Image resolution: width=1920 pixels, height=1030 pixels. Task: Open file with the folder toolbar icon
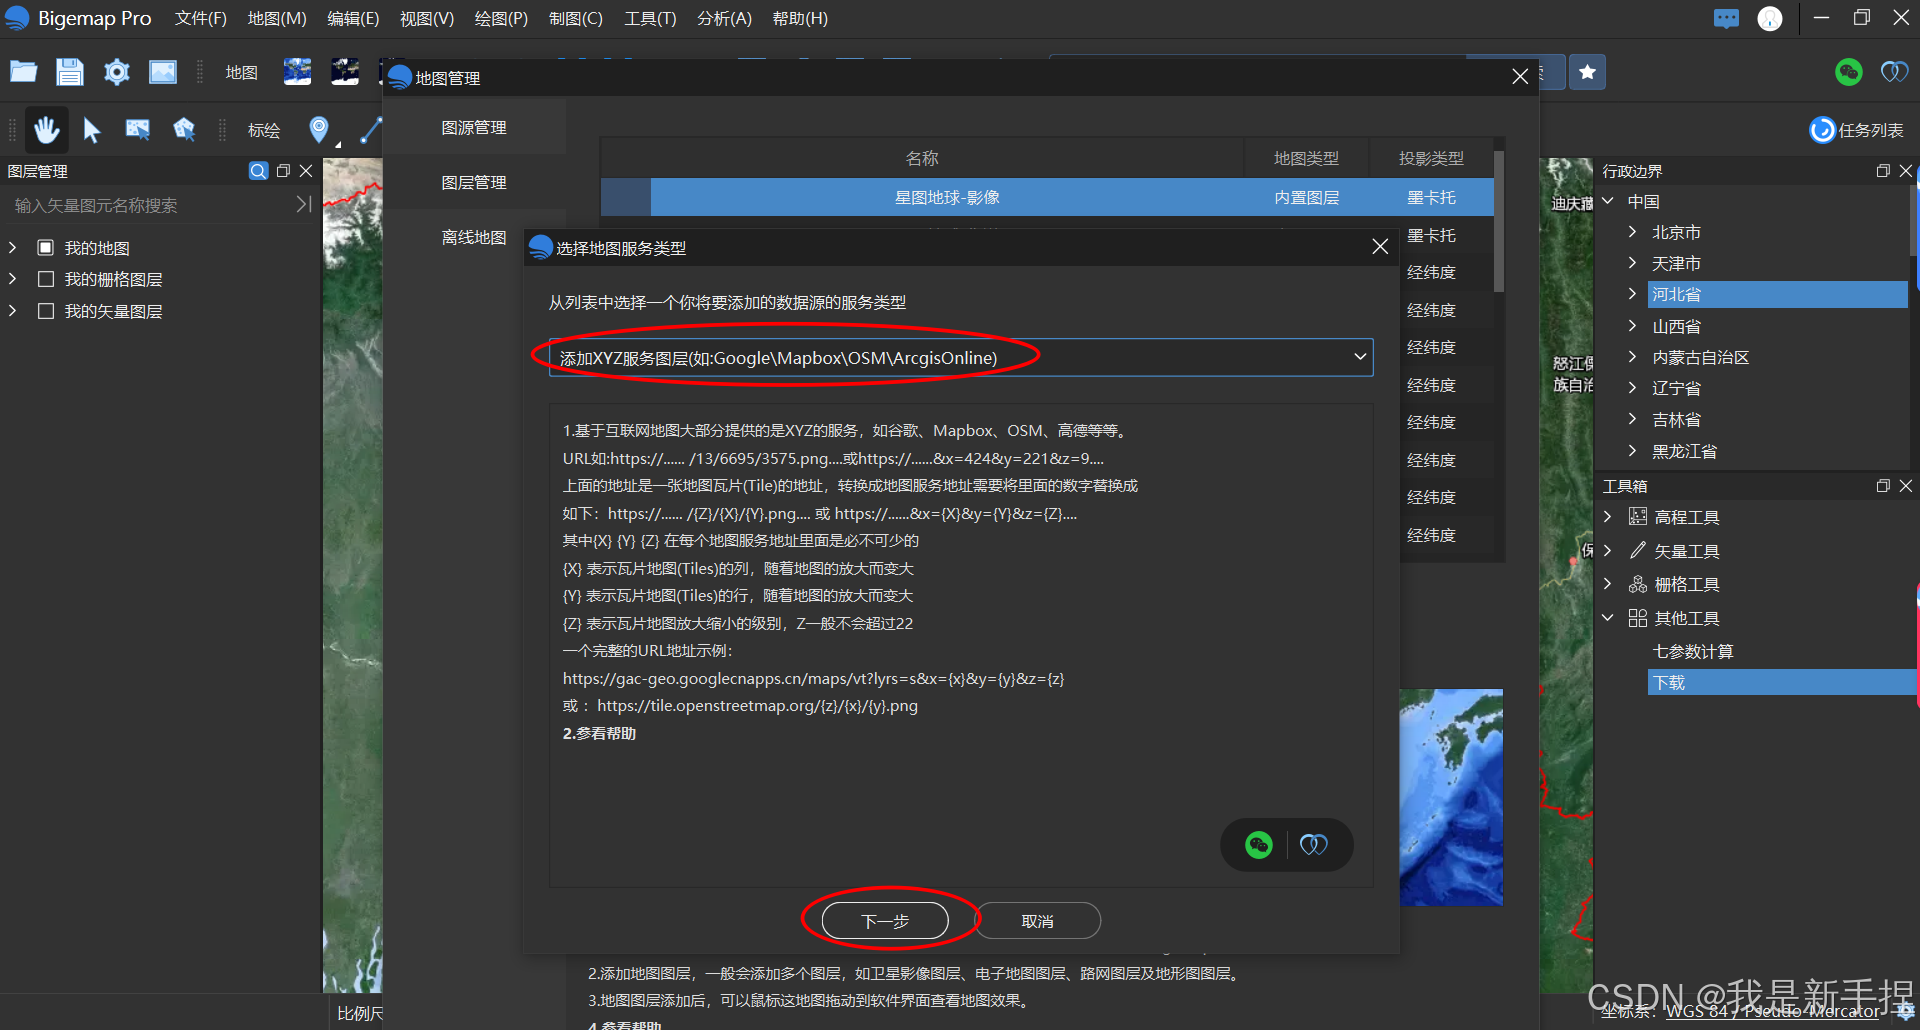(23, 72)
